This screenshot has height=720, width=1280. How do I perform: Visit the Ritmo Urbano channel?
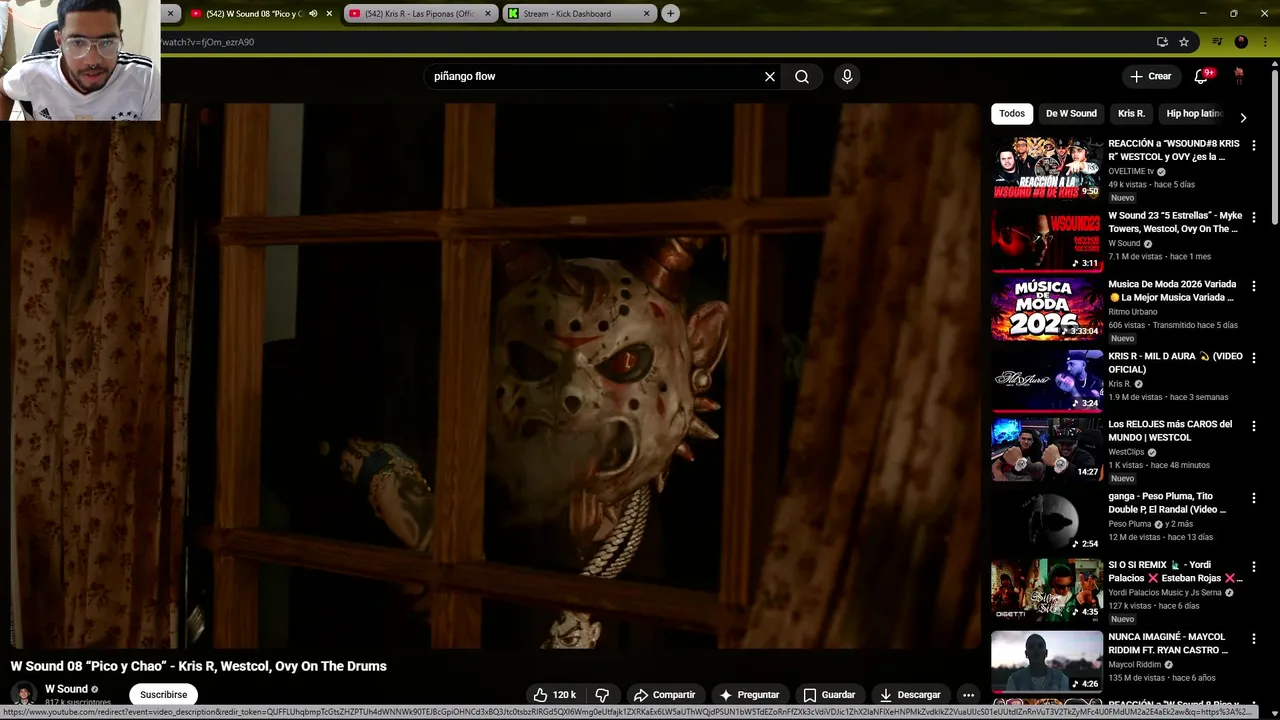pyautogui.click(x=1133, y=312)
